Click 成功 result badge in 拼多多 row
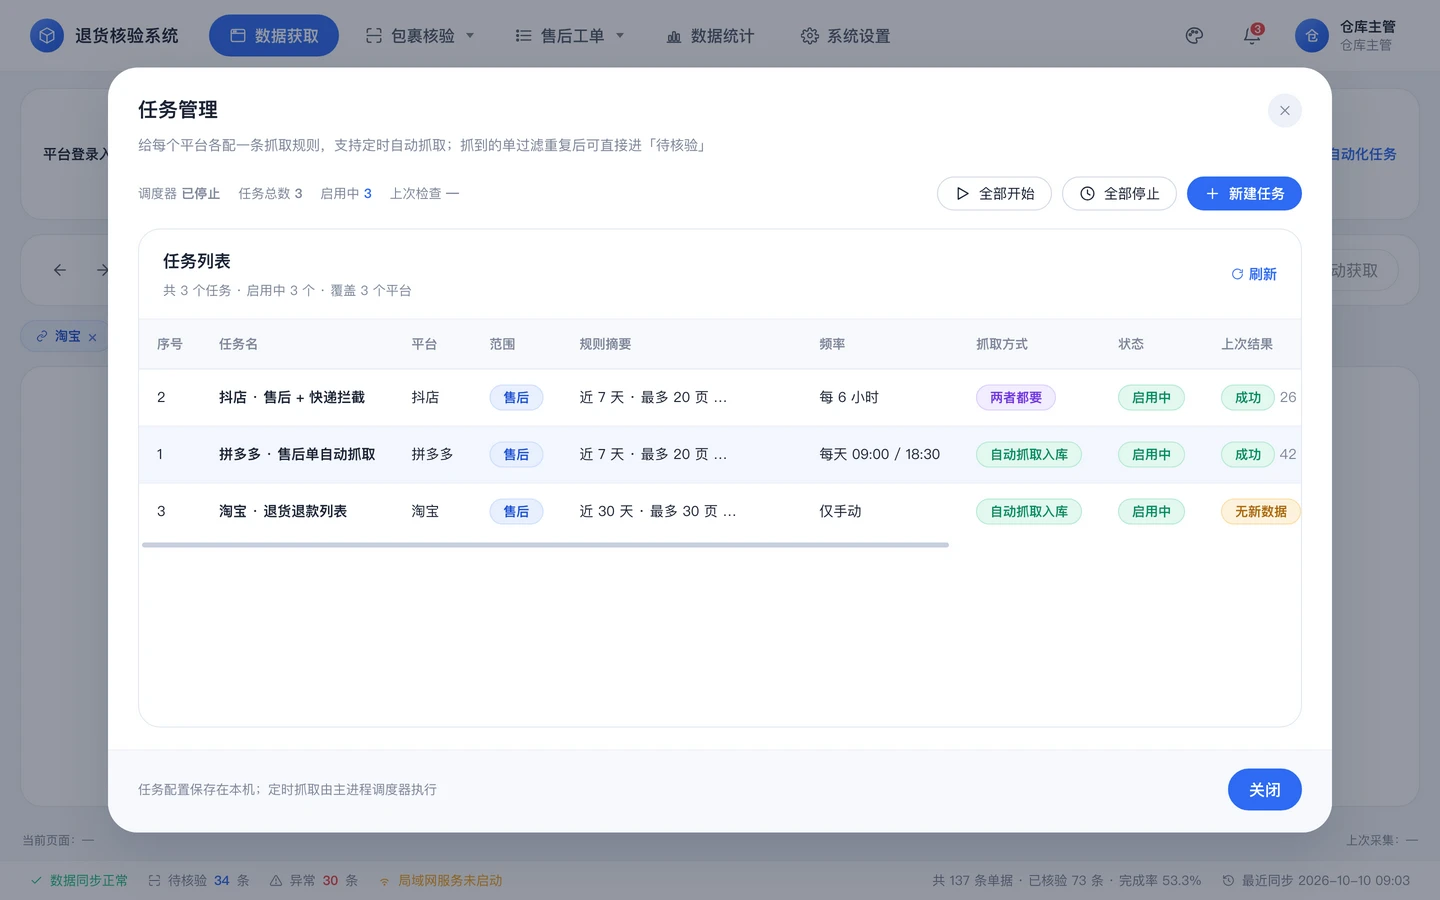Viewport: 1440px width, 900px height. pyautogui.click(x=1248, y=454)
